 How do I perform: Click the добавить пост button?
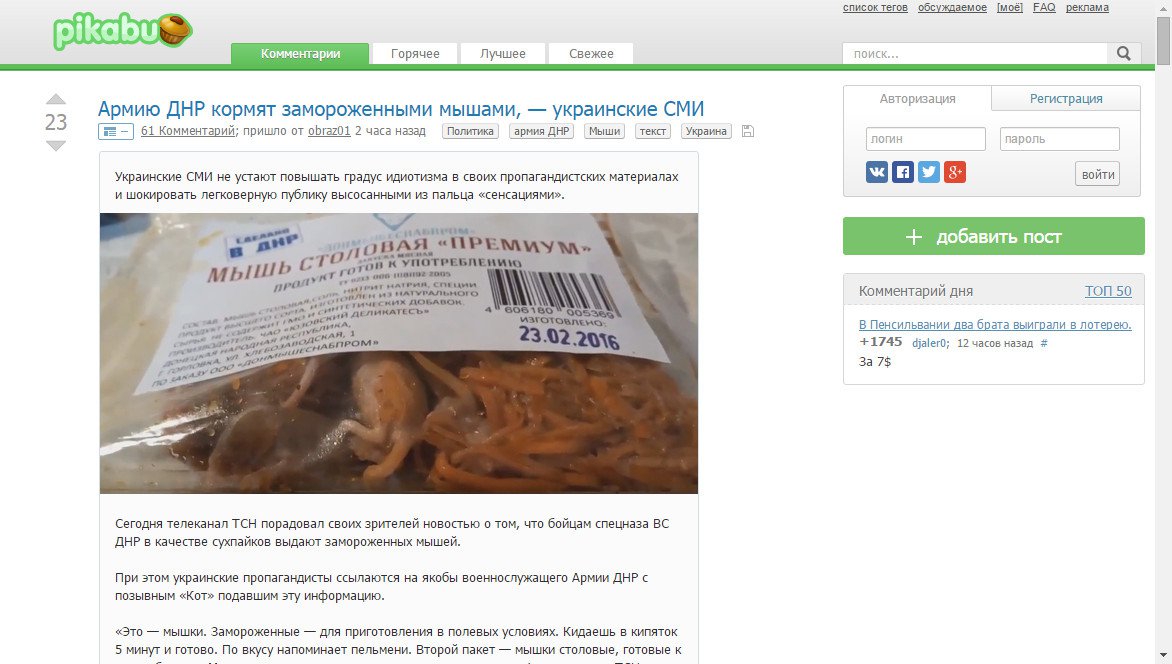tap(993, 236)
